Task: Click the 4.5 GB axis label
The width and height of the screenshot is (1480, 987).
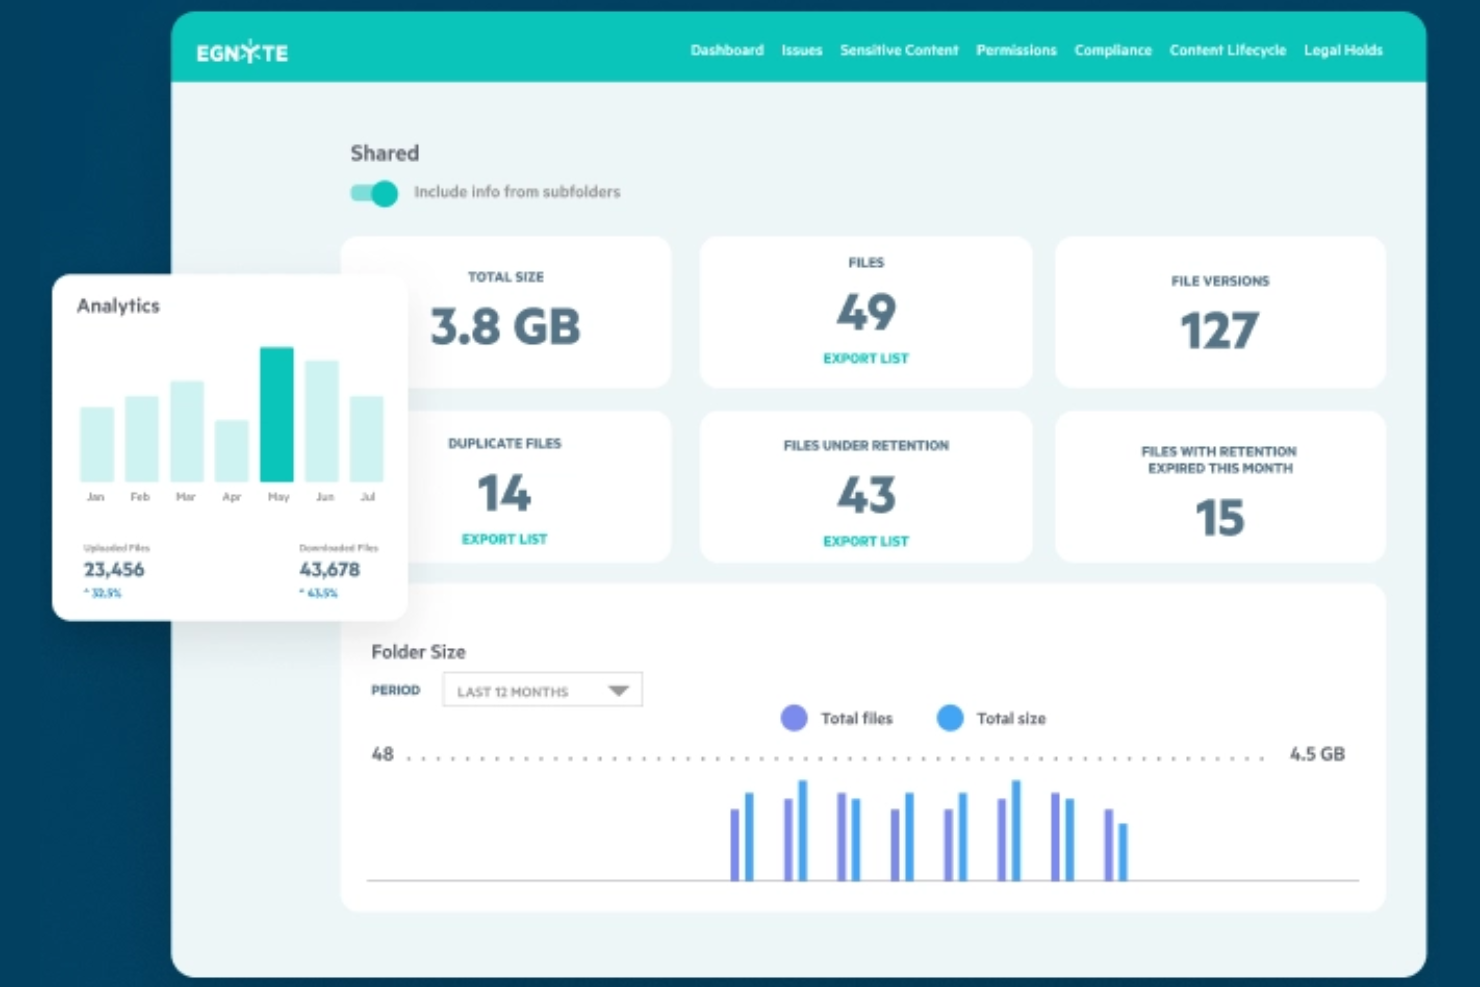Action: pyautogui.click(x=1317, y=754)
